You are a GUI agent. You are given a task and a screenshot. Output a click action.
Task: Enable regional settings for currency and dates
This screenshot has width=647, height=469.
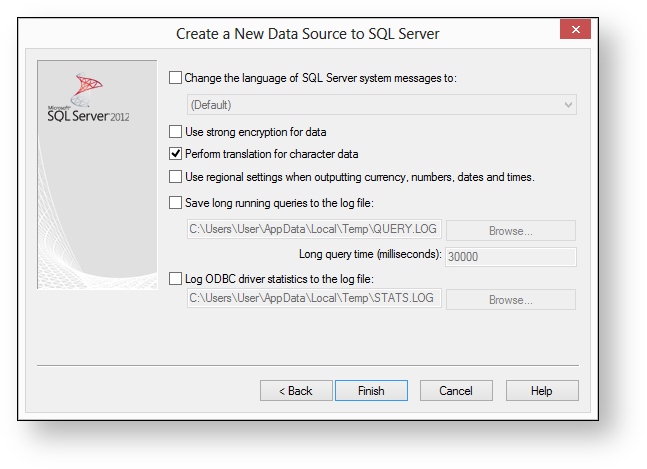click(177, 177)
